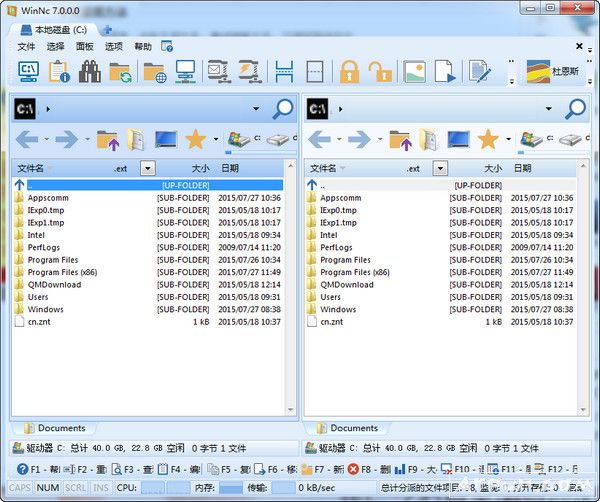Viewport: 600px width, 502px height.
Task: Click the closed padlock encrypt icon
Action: pyautogui.click(x=349, y=72)
